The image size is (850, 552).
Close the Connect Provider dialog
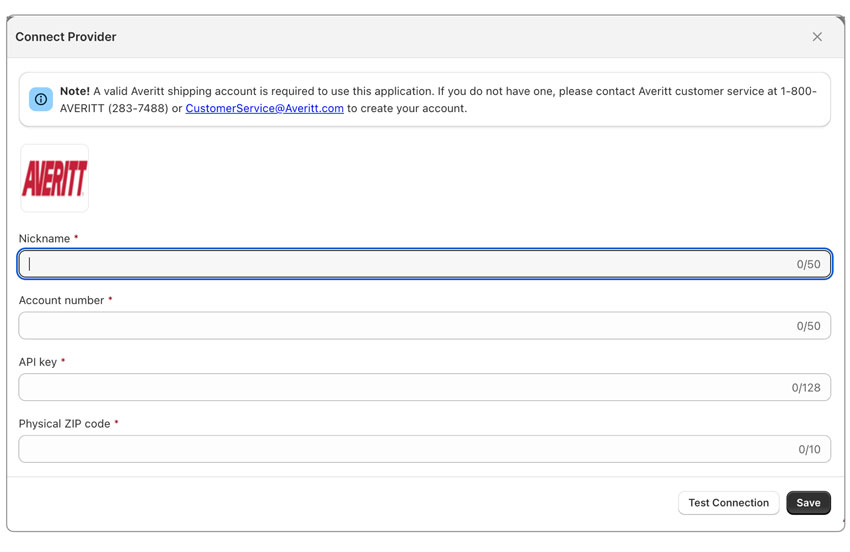pyautogui.click(x=817, y=37)
